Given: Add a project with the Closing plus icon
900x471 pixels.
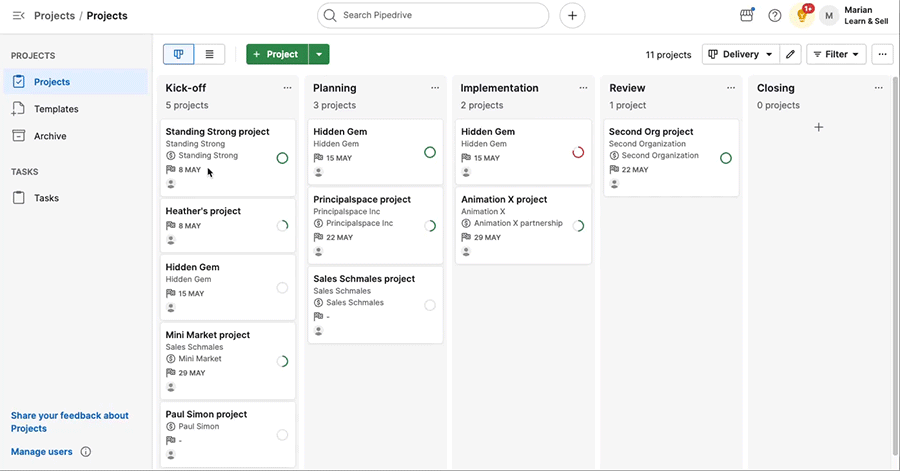Looking at the screenshot, I should coord(818,127).
